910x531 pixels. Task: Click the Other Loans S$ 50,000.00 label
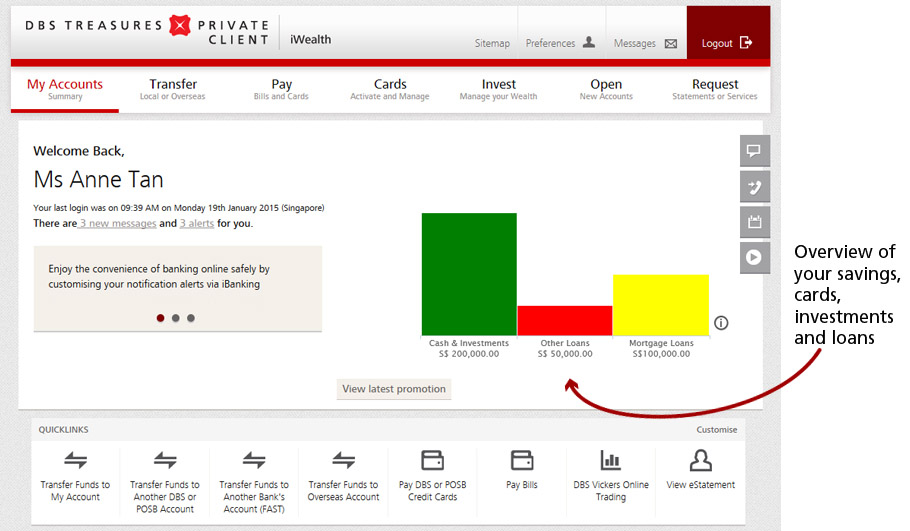point(565,348)
